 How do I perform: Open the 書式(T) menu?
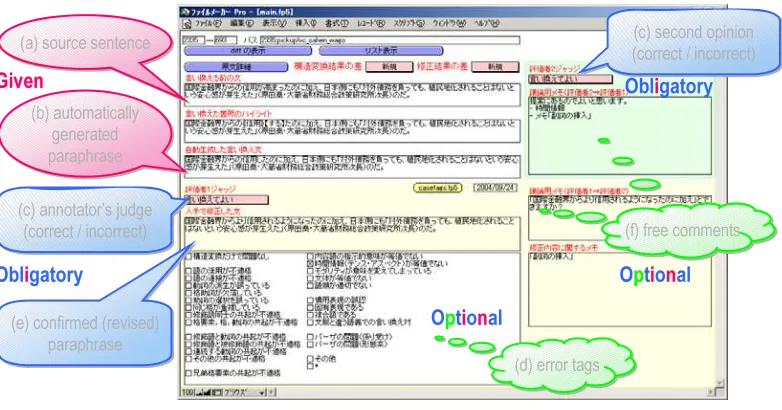click(337, 23)
